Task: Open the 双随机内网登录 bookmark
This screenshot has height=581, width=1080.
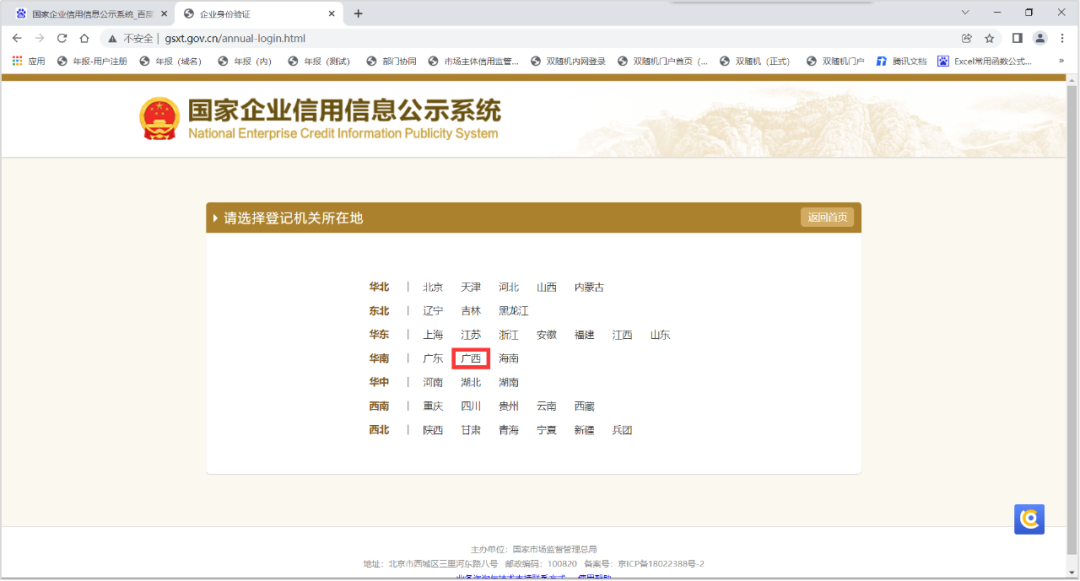Action: (568, 61)
